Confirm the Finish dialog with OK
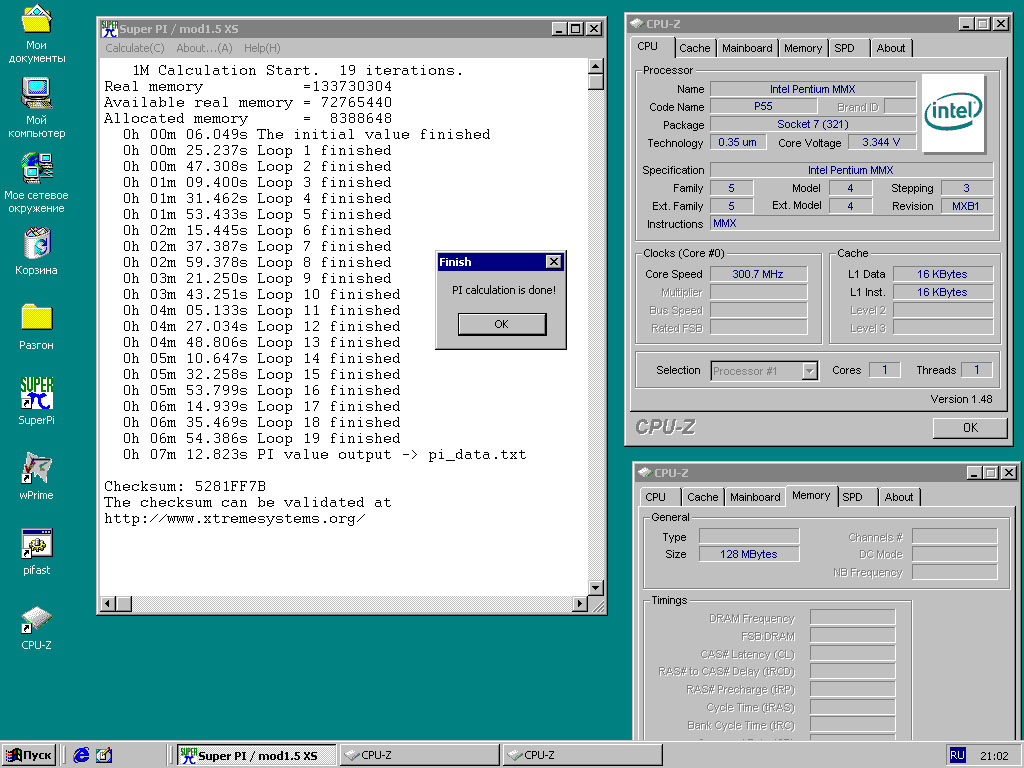This screenshot has height=768, width=1024. click(502, 324)
